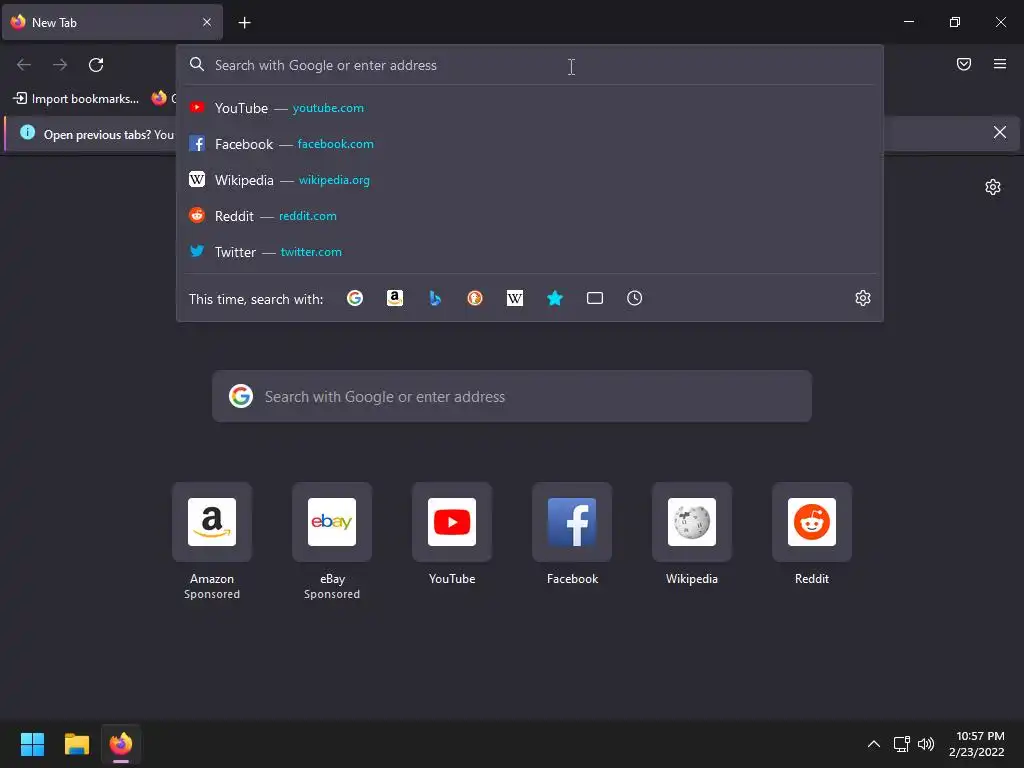Screen dimensions: 1024x768
Task: Open File Explorer from the taskbar
Action: (x=76, y=744)
